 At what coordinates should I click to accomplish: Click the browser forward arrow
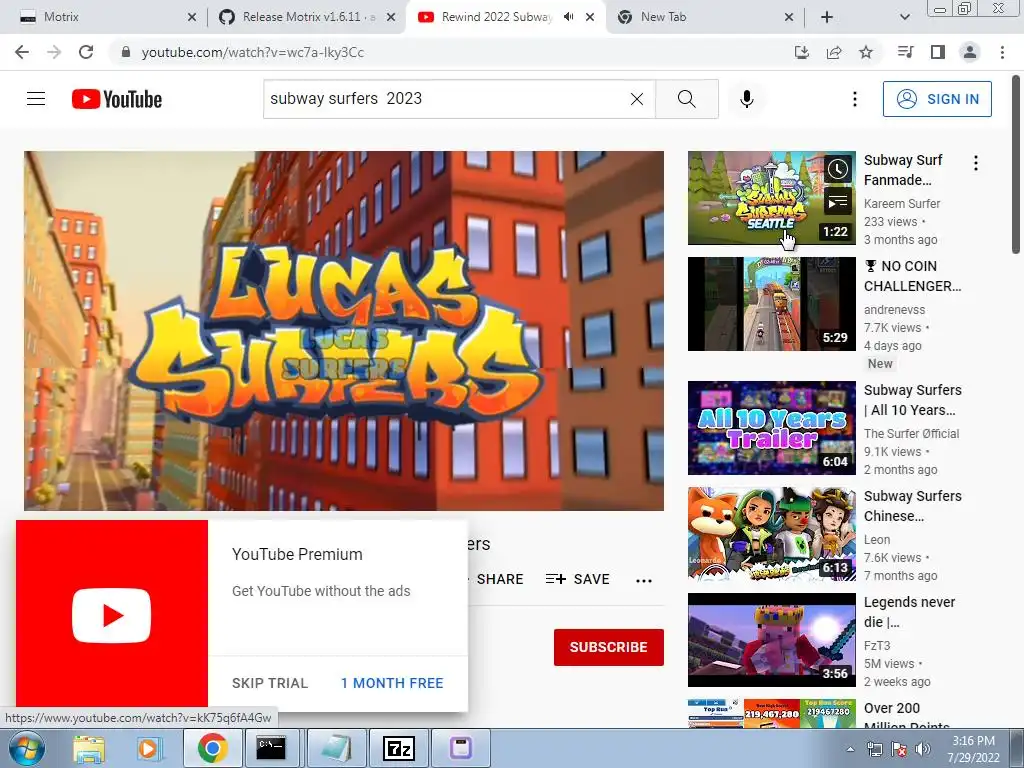point(54,52)
